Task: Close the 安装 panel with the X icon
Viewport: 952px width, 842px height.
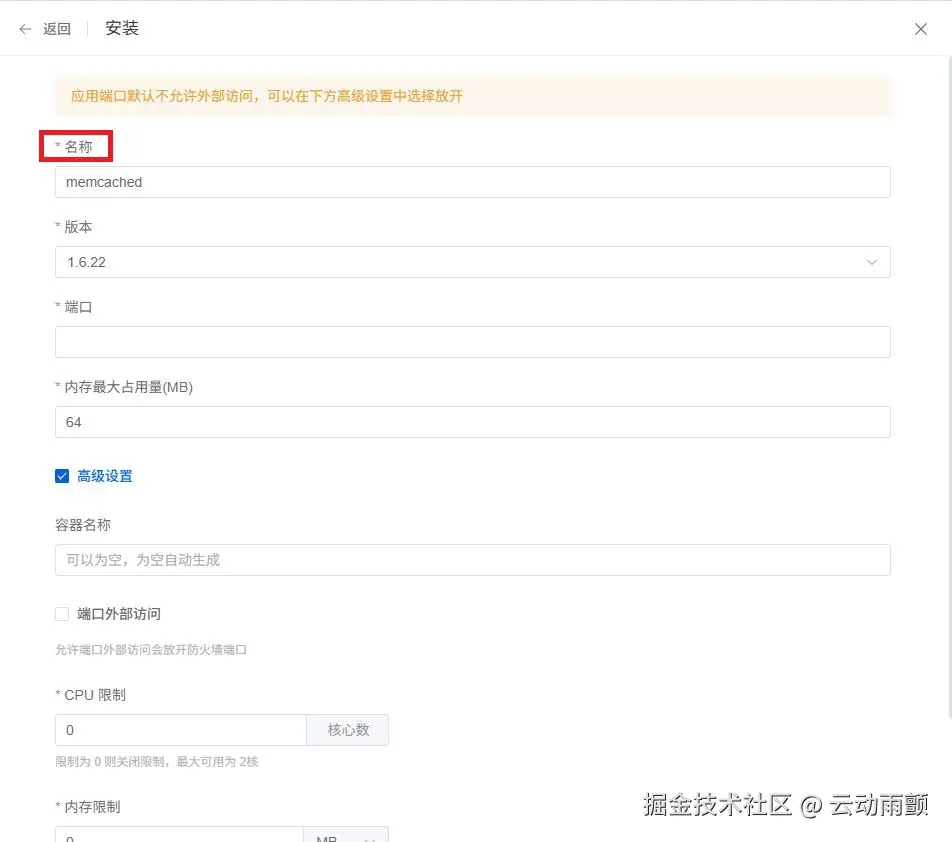Action: (x=920, y=28)
